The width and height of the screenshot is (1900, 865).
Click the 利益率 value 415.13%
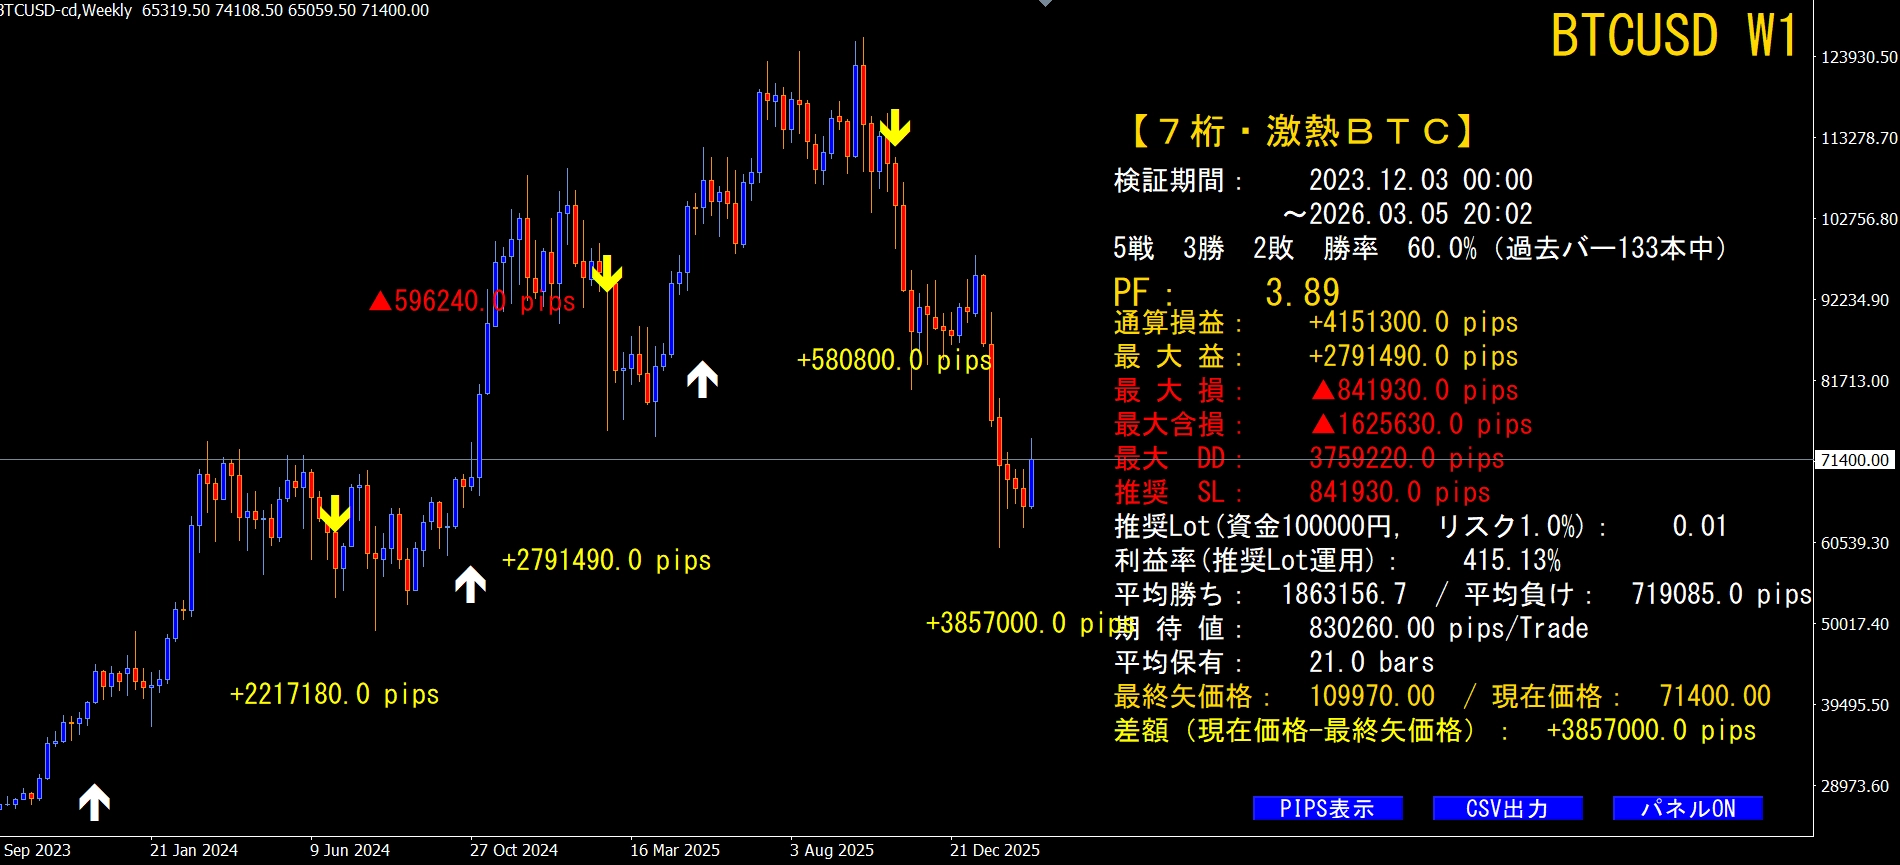(1512, 560)
